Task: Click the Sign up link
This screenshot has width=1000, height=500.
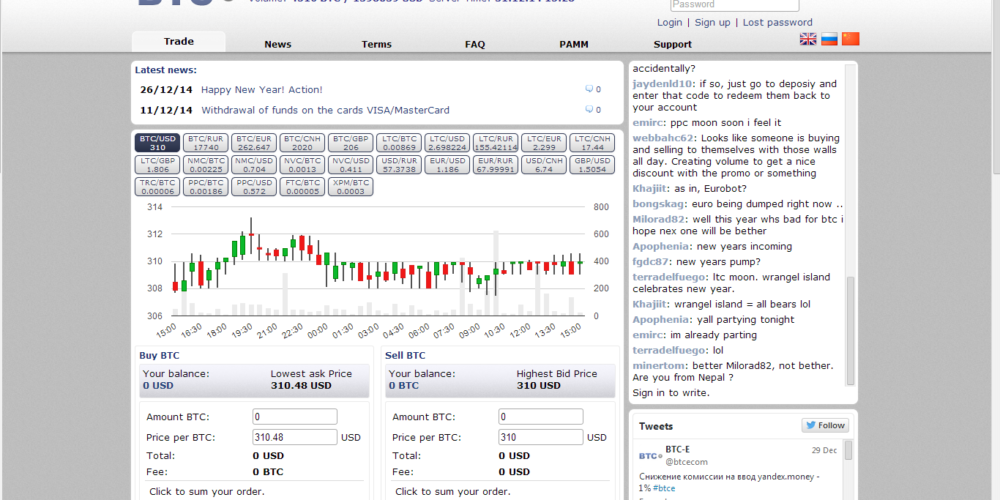Action: [x=712, y=22]
